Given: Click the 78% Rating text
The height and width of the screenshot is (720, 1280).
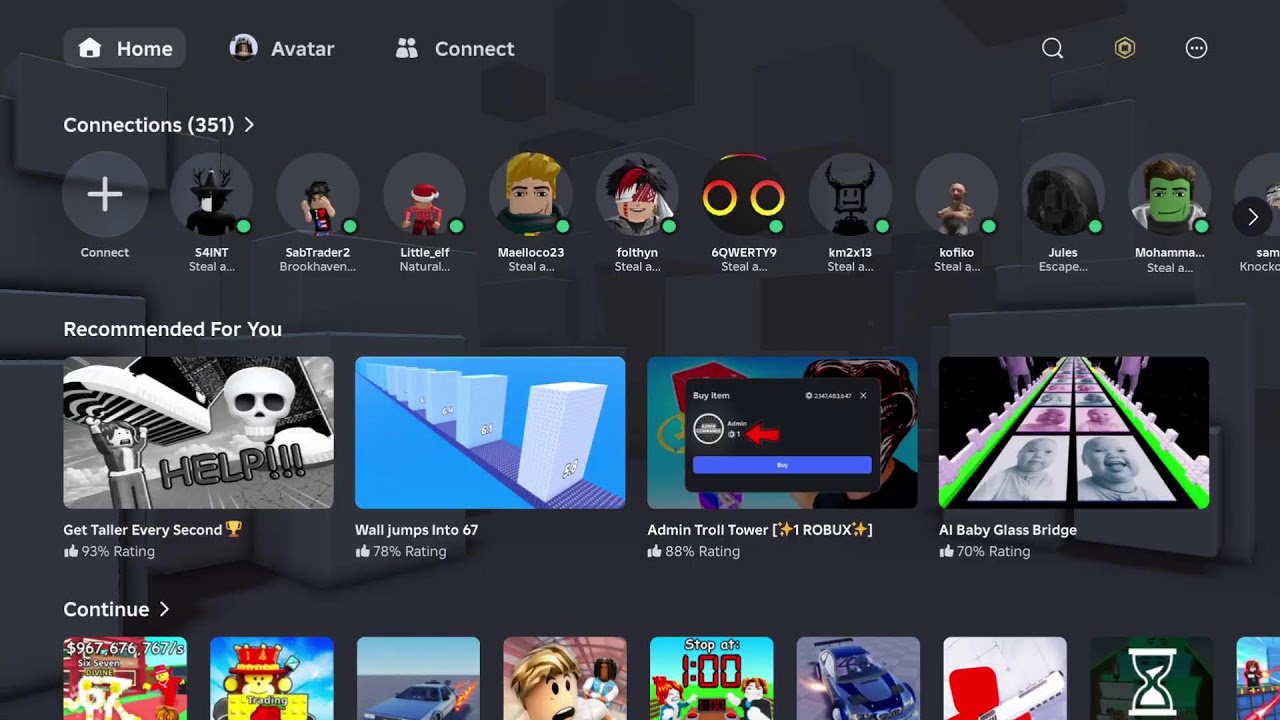Looking at the screenshot, I should point(410,551).
